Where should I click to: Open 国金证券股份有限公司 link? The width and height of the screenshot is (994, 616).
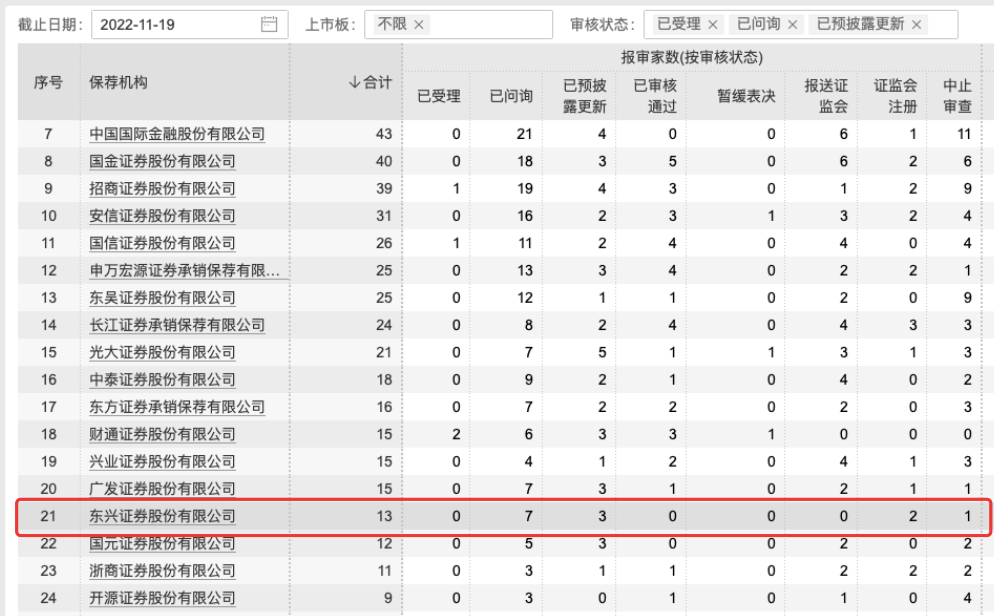[x=162, y=161]
